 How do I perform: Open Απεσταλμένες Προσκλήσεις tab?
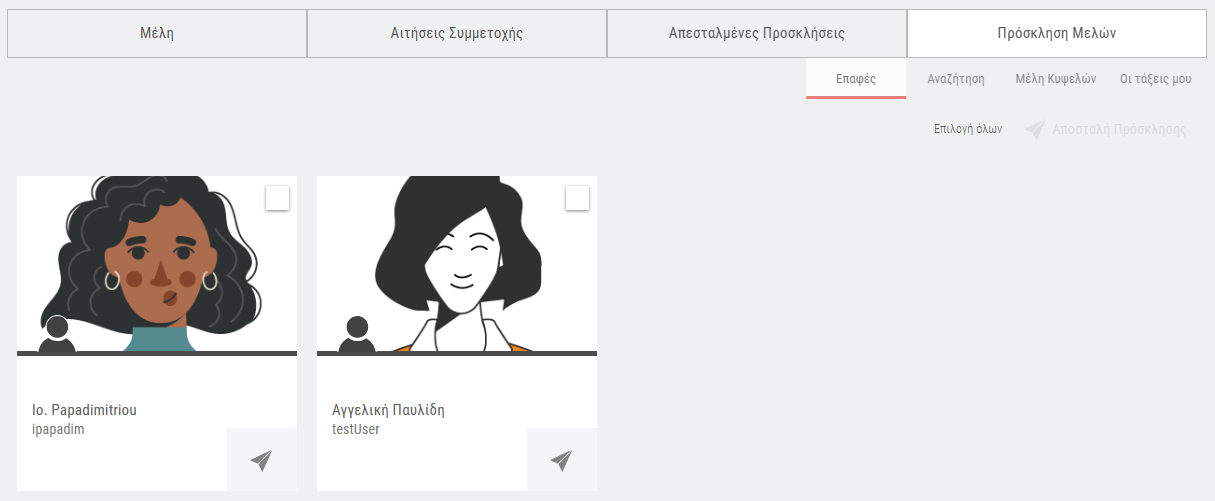click(757, 33)
